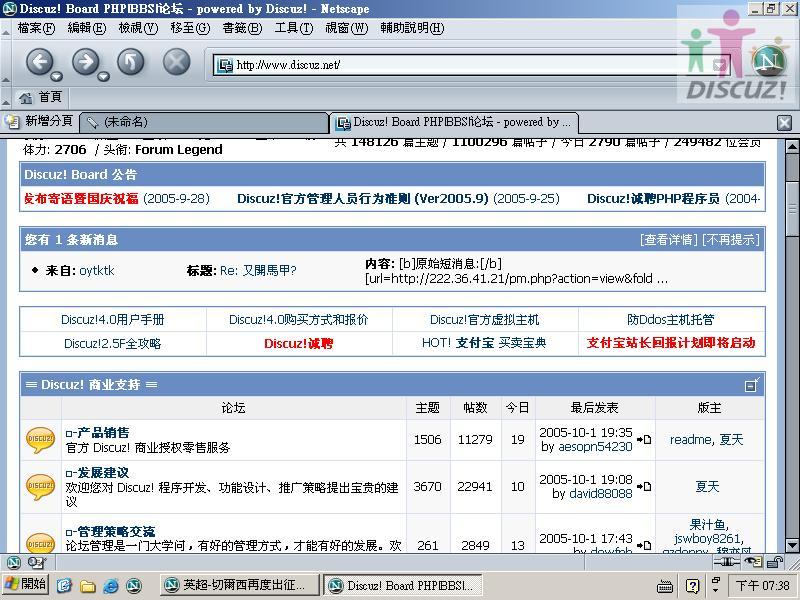This screenshot has width=800, height=600.
Task: Open the 首頁 home bookmark
Action: coord(40,96)
